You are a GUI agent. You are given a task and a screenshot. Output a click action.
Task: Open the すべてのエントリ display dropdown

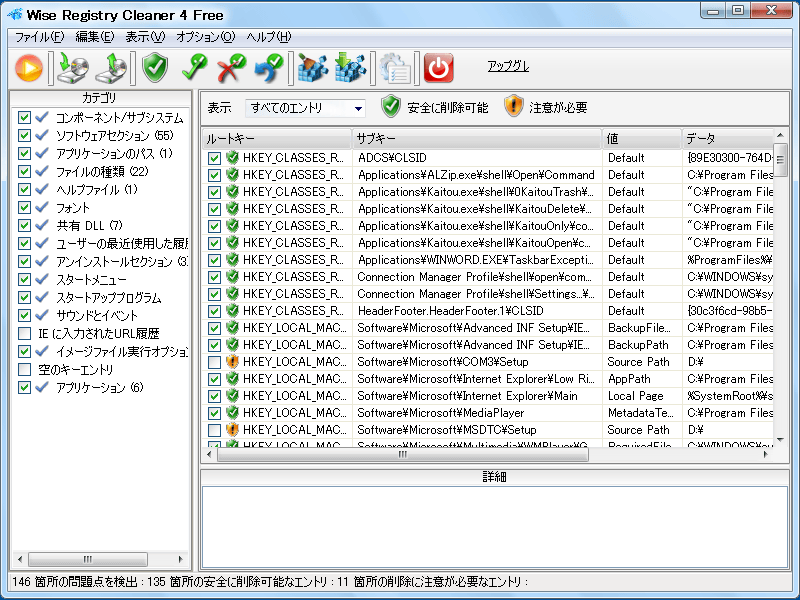coord(305,108)
